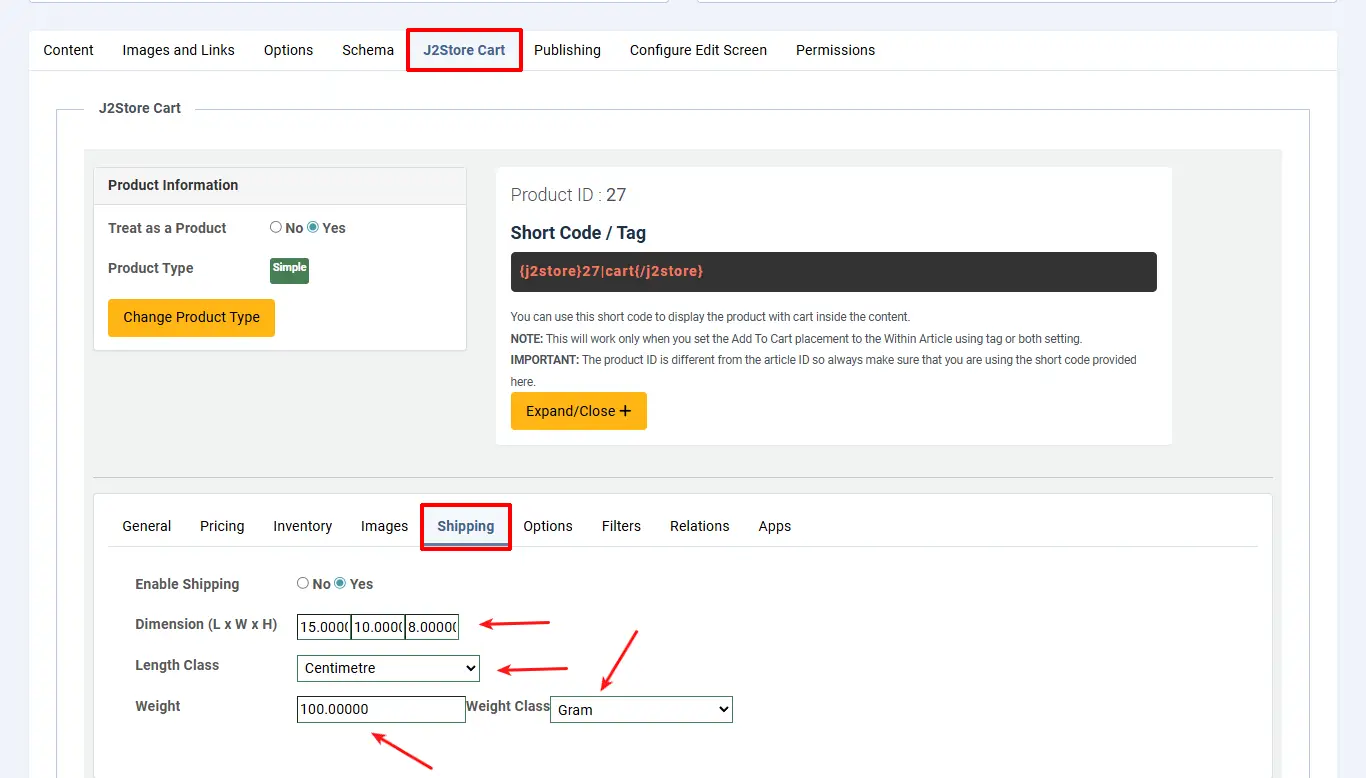Click the Product ID : 27 text
Viewport: 1366px width, 778px height.
tap(568, 195)
